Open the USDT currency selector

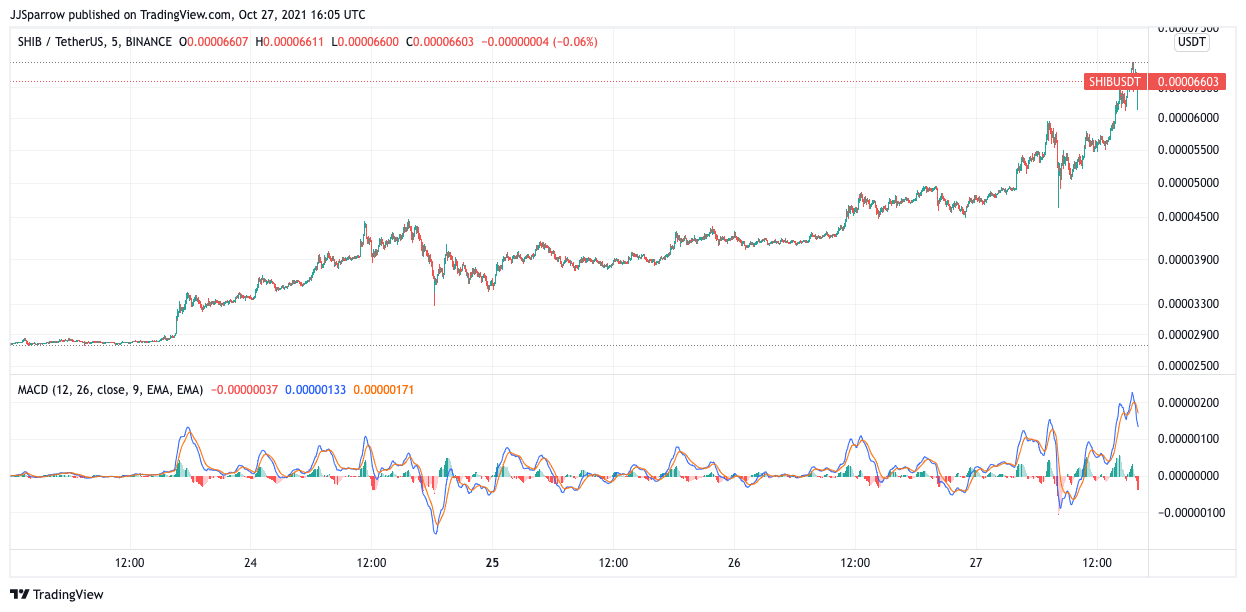point(1191,43)
